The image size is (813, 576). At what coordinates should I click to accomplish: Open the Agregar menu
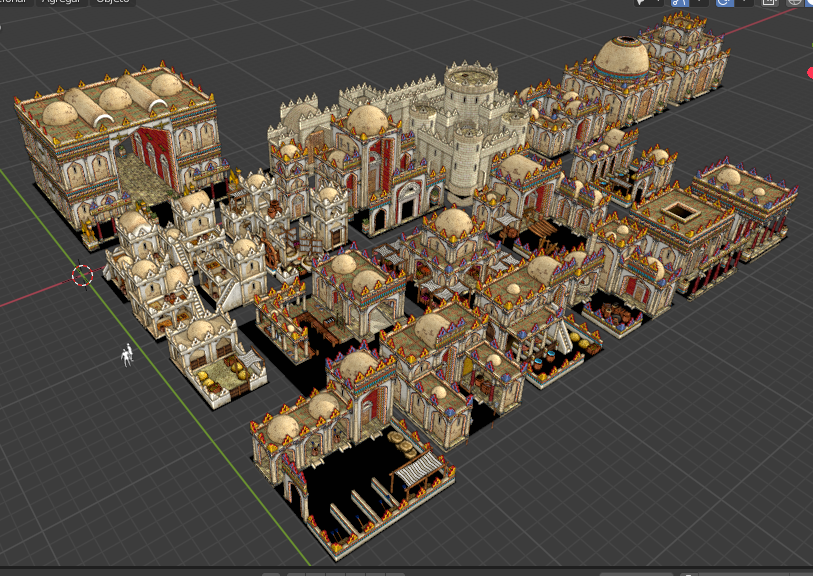coord(61,2)
